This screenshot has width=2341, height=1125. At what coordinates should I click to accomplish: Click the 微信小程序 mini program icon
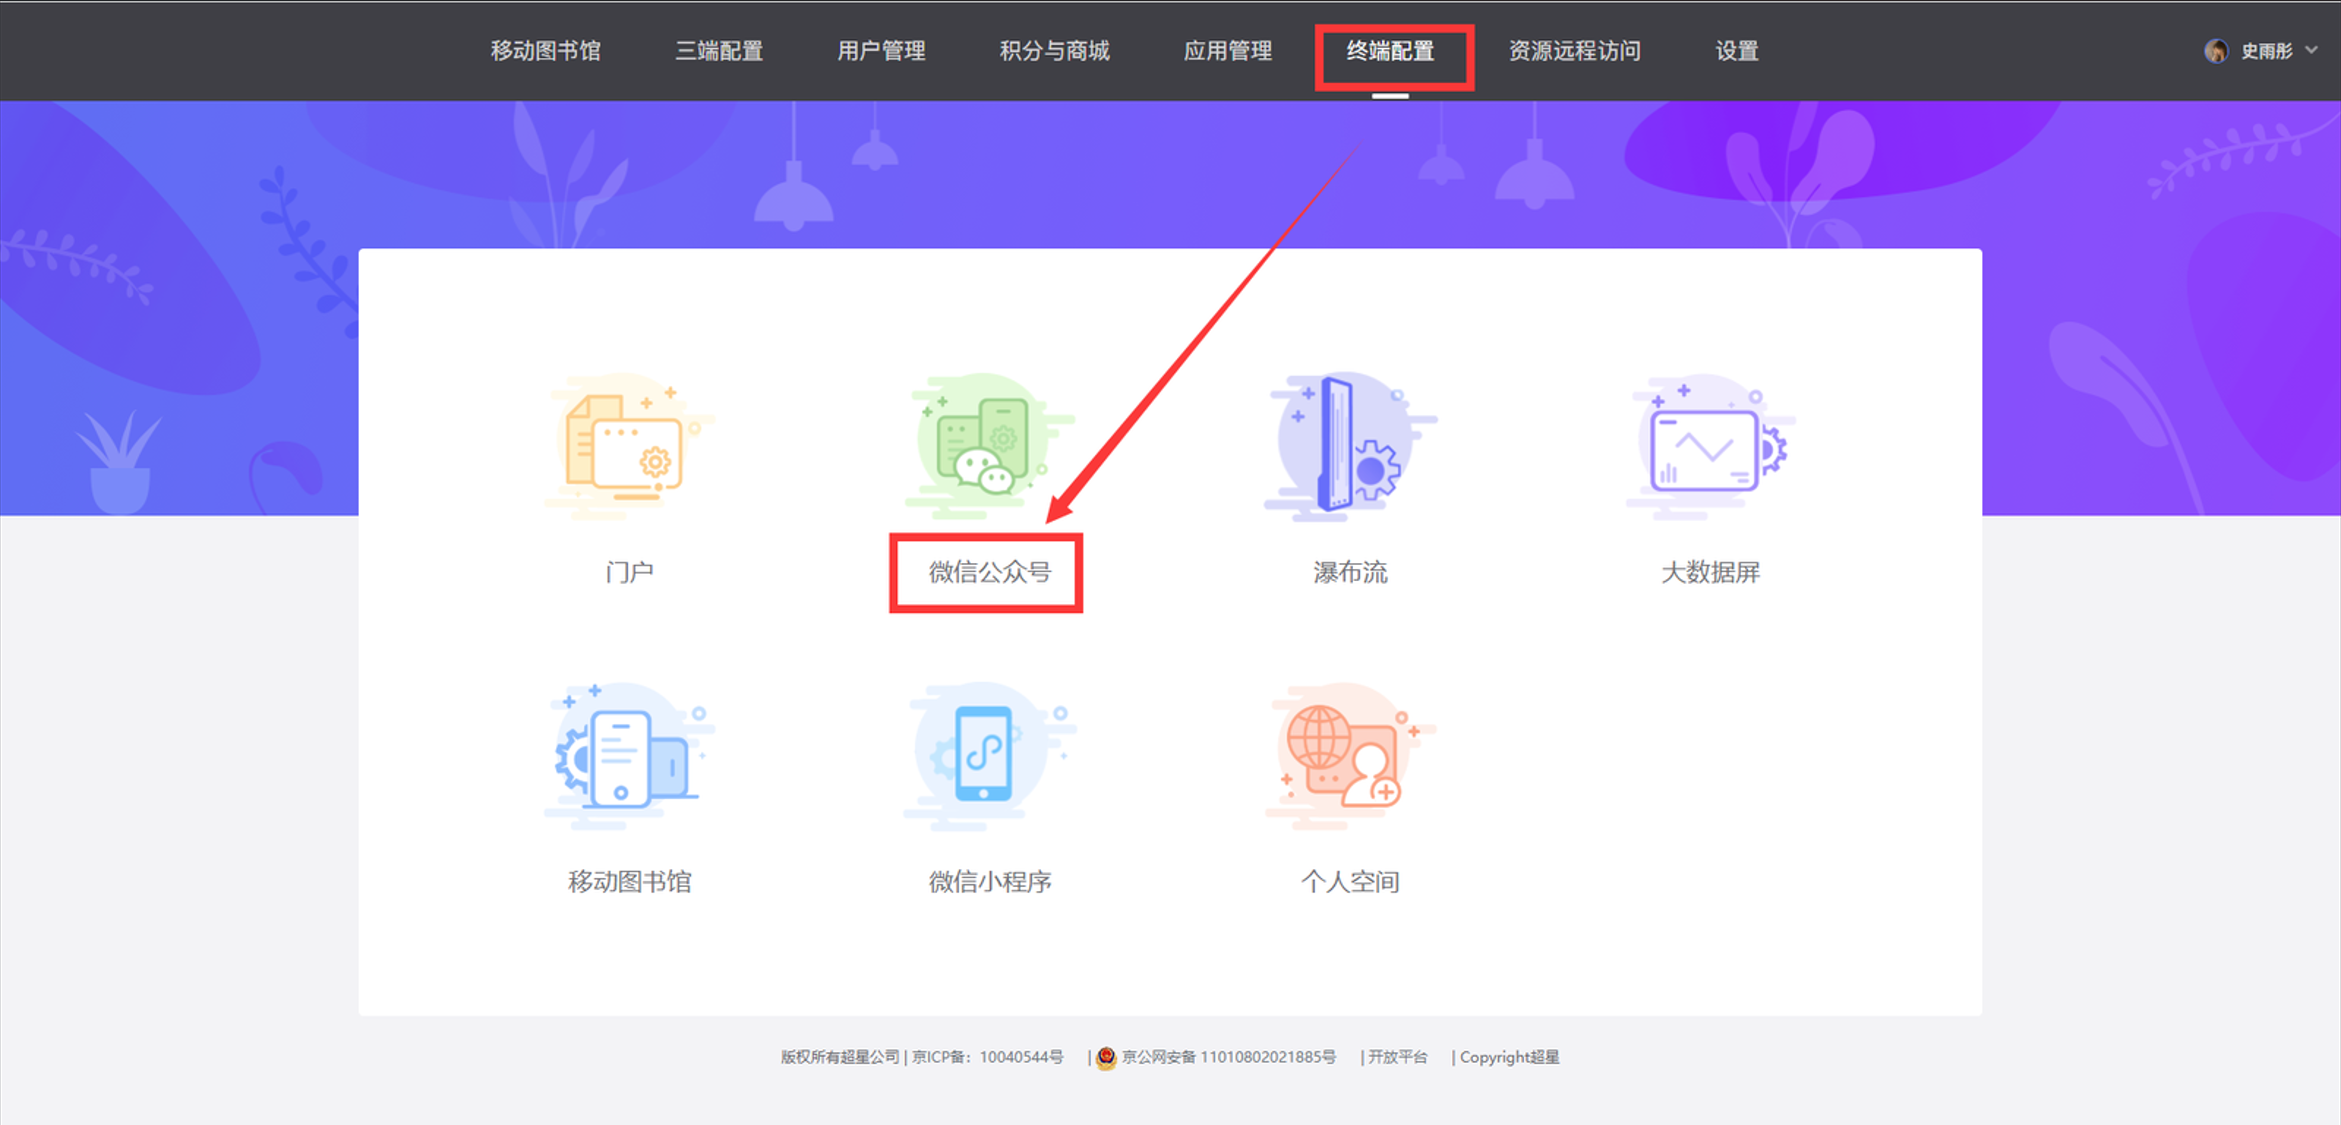click(x=986, y=756)
